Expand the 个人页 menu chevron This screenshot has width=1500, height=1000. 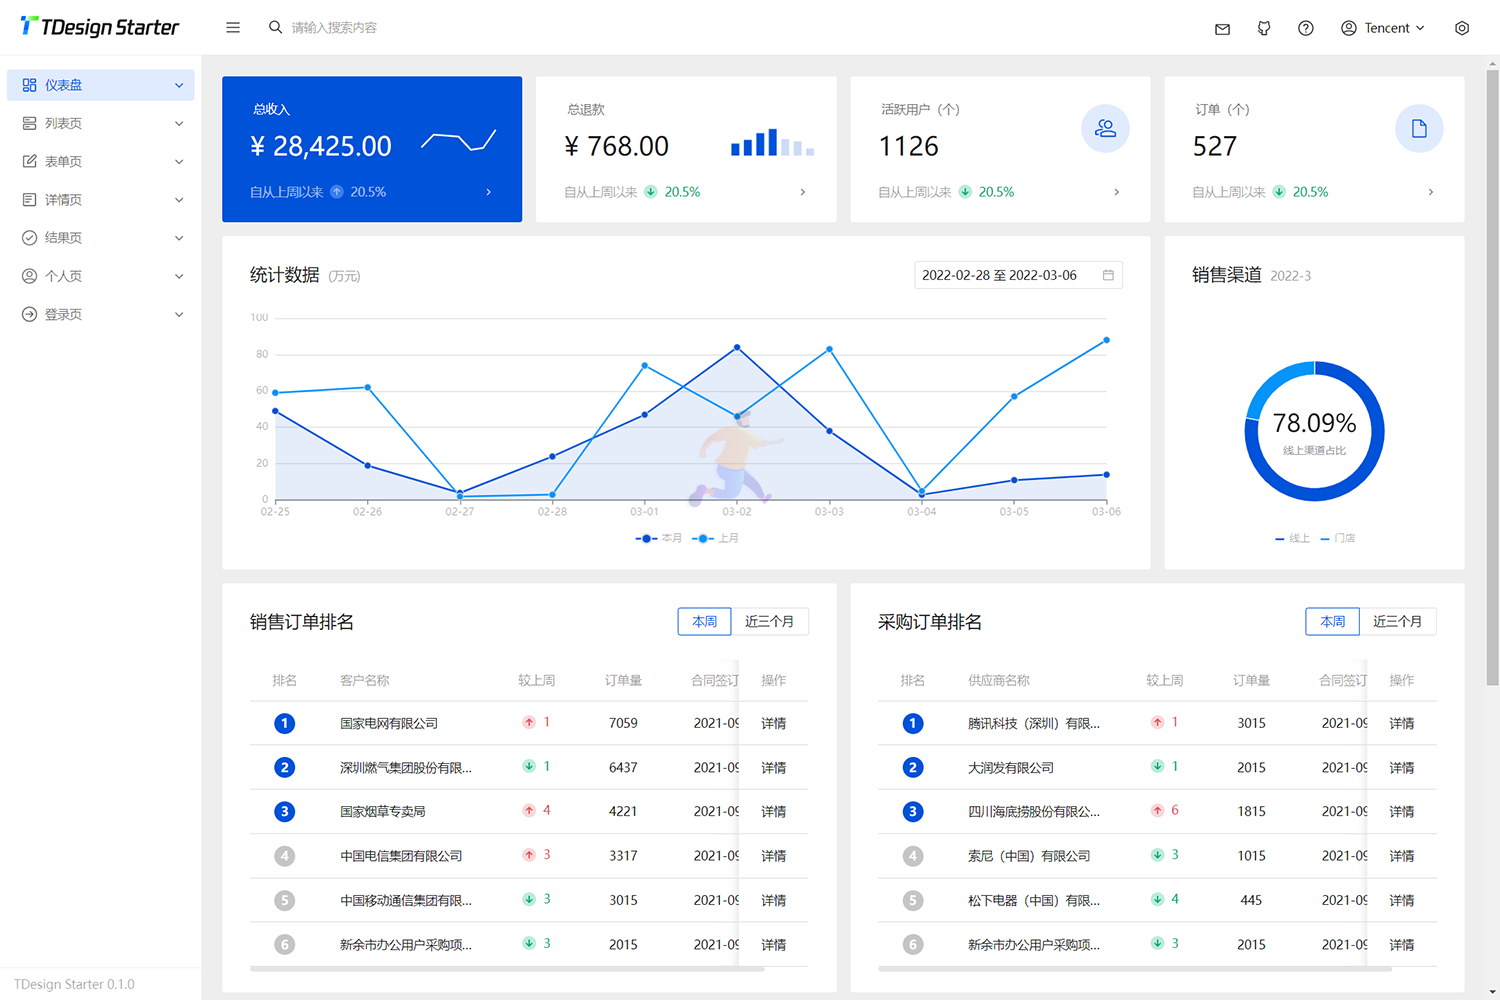(179, 276)
